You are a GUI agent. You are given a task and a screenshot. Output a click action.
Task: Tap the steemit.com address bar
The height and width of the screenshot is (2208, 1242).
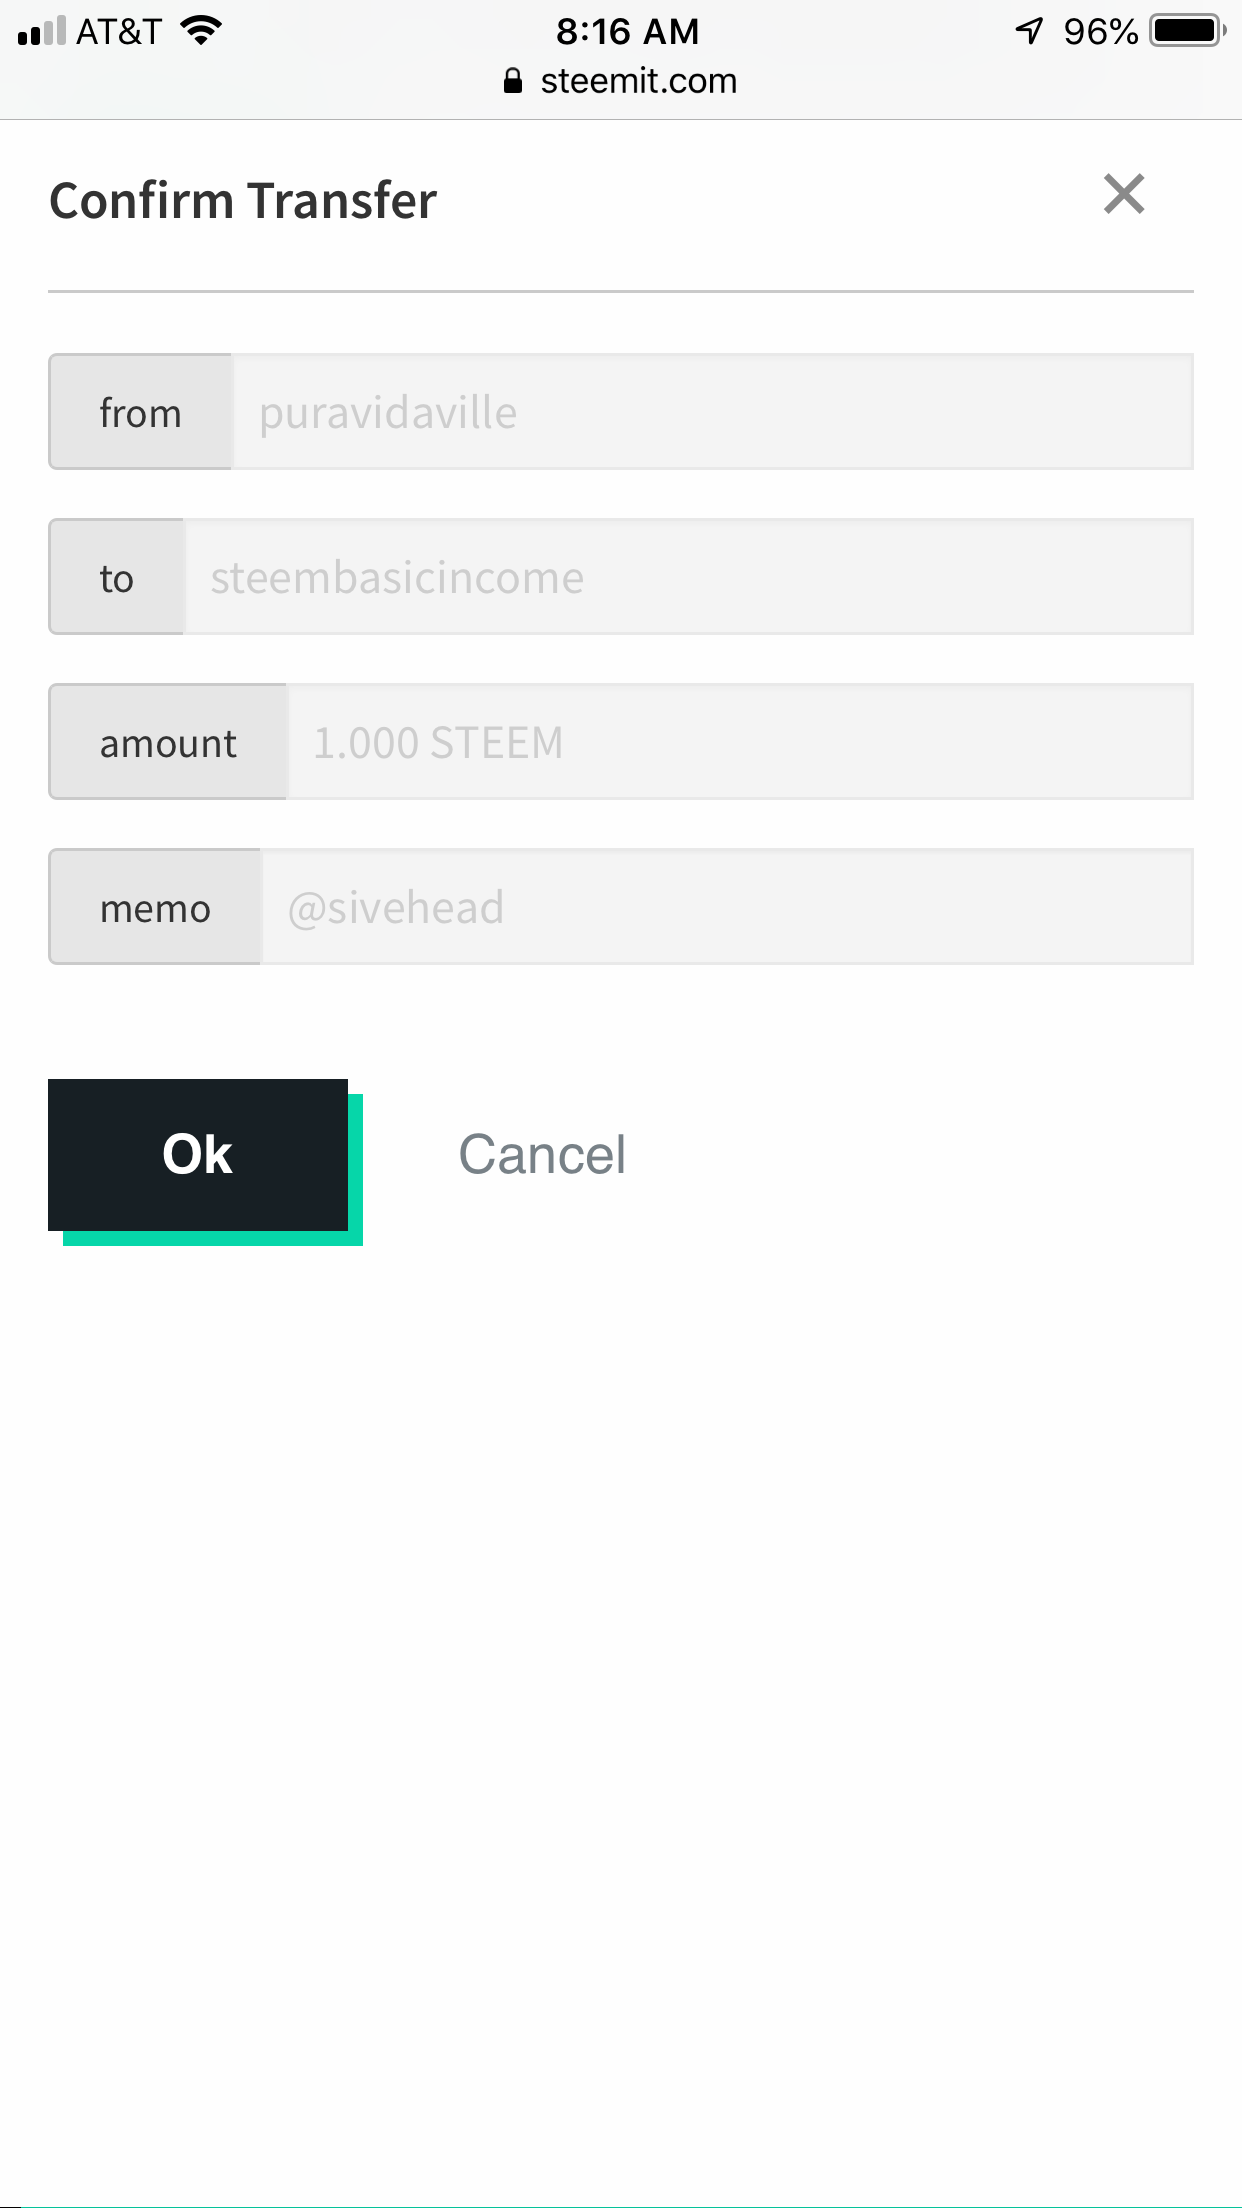[x=621, y=81]
